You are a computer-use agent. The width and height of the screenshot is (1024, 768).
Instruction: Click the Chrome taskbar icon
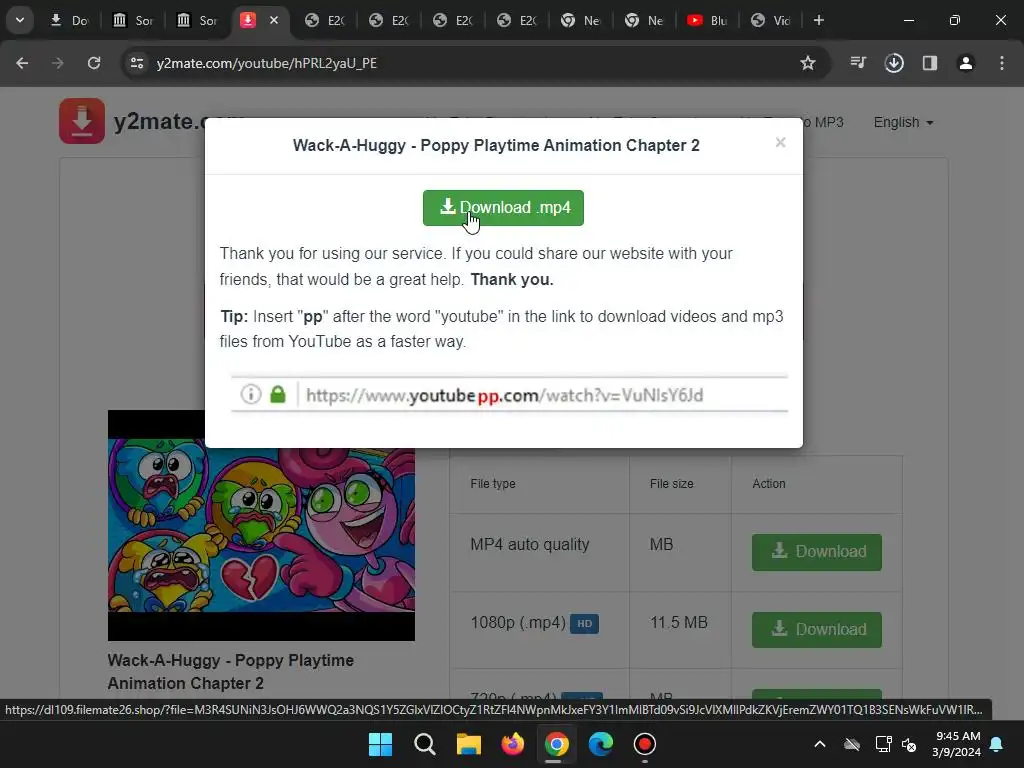[556, 744]
